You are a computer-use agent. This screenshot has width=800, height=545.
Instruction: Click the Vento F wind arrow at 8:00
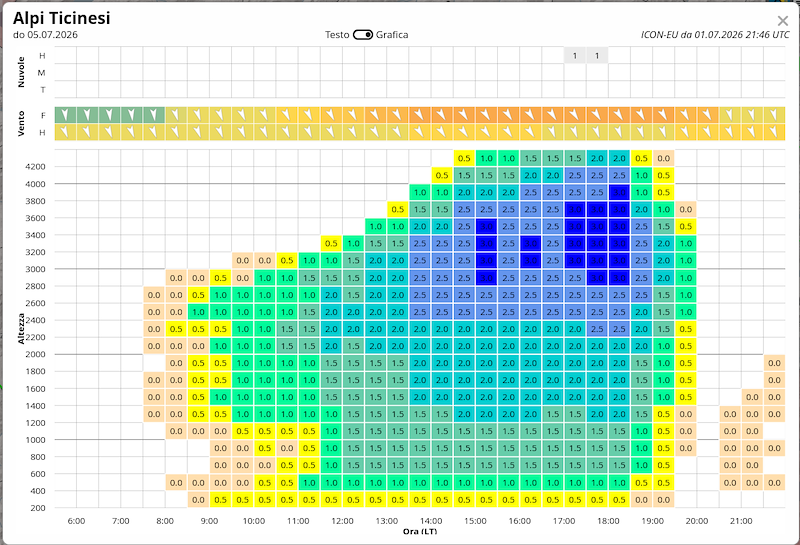coord(176,115)
